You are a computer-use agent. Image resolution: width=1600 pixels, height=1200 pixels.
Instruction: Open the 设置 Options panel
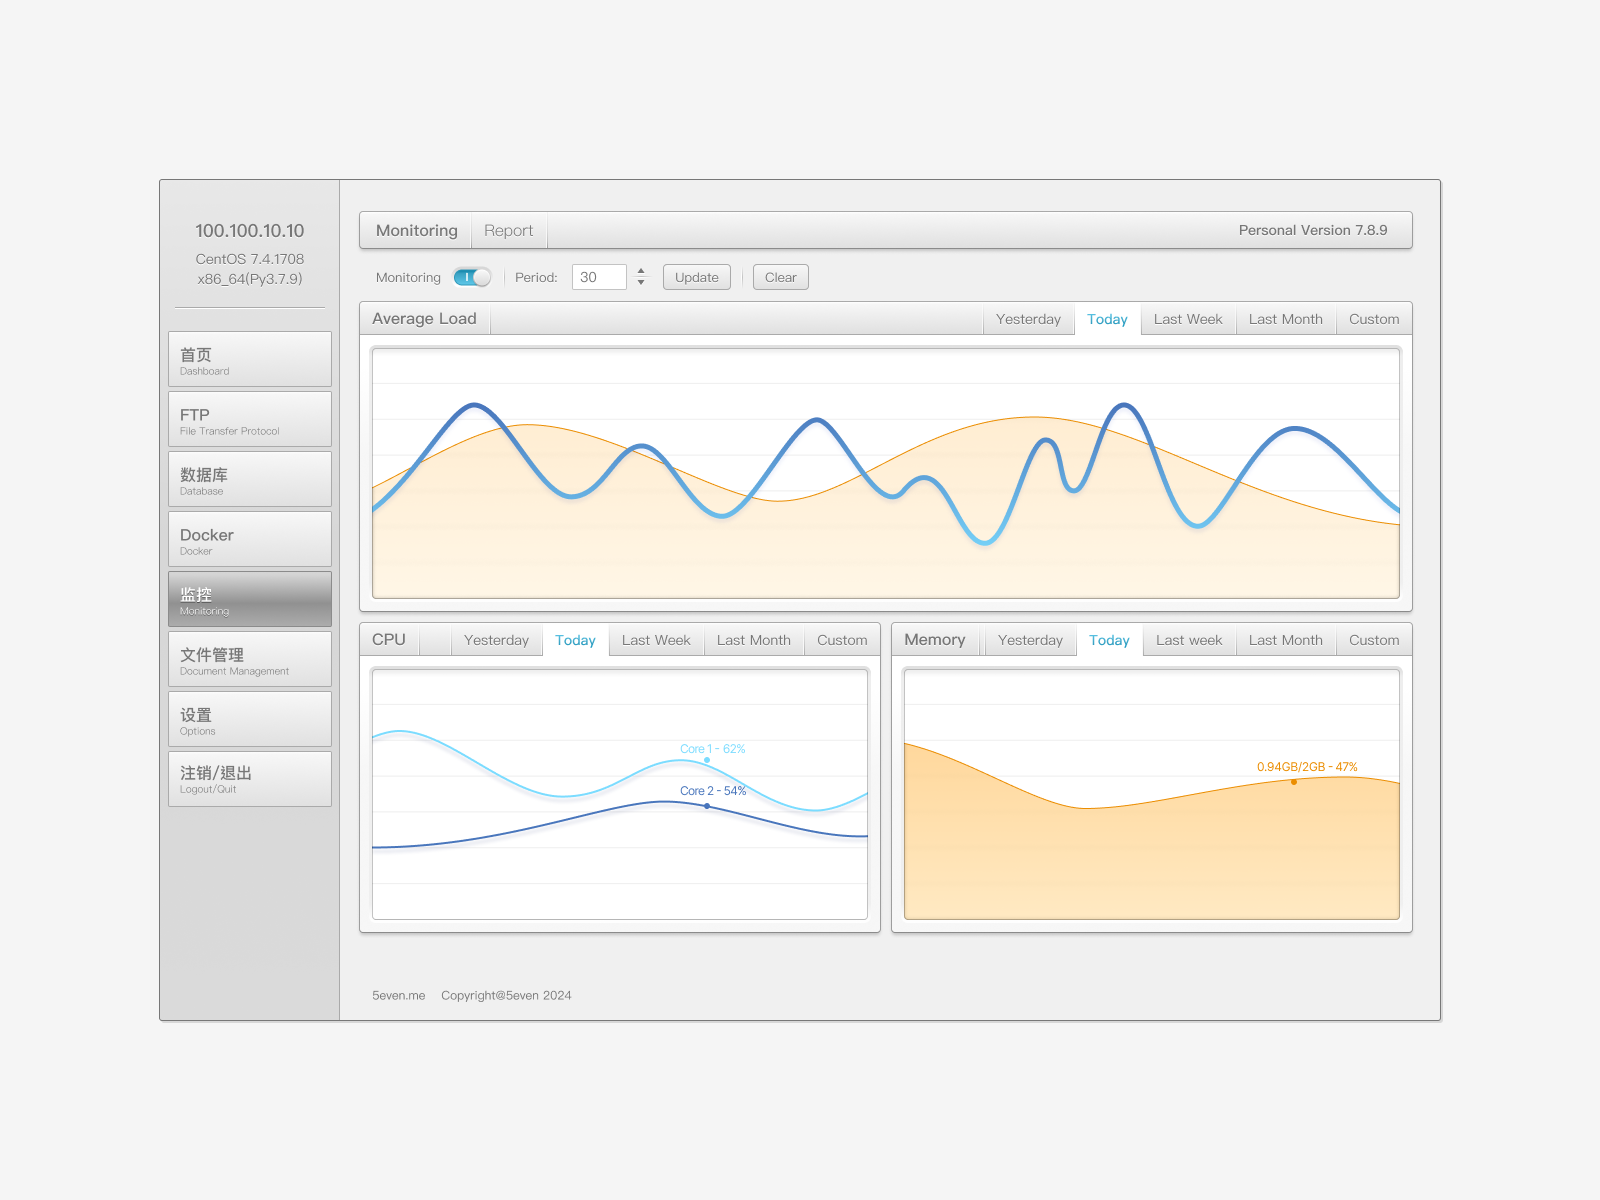pos(249,719)
